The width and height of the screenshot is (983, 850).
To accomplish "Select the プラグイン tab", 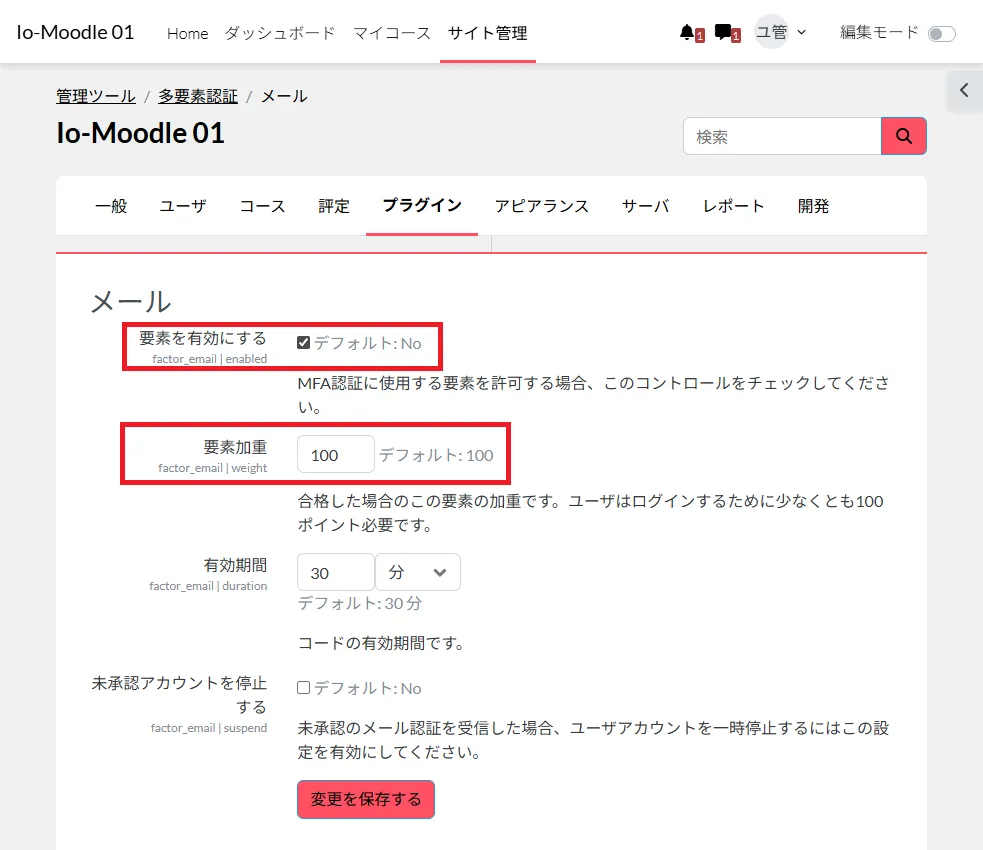I will point(422,206).
